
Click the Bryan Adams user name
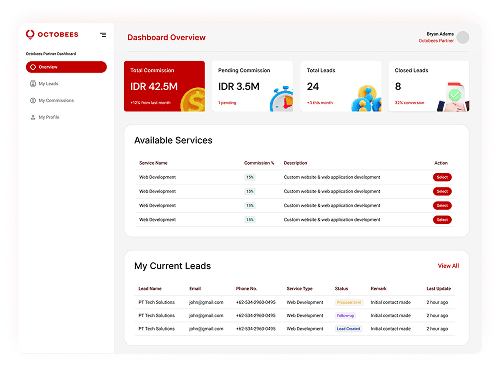[x=440, y=34]
